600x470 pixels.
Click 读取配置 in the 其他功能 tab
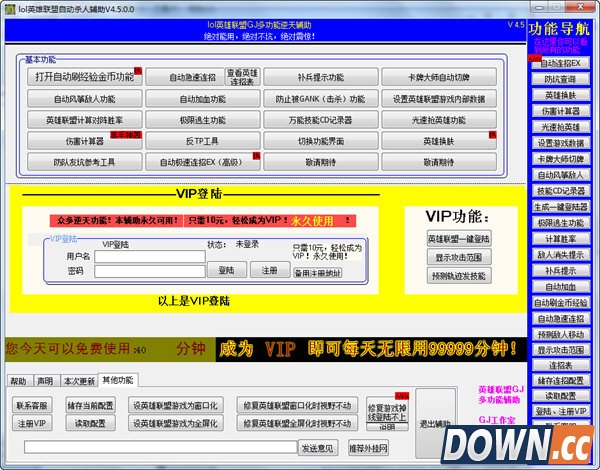tap(90, 423)
